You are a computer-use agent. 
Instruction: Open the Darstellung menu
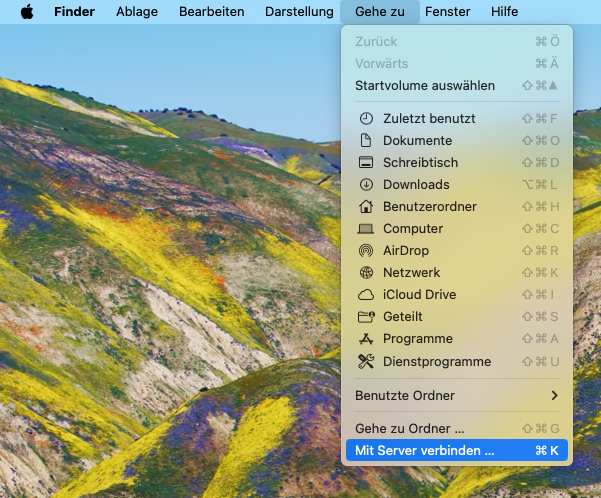point(299,12)
